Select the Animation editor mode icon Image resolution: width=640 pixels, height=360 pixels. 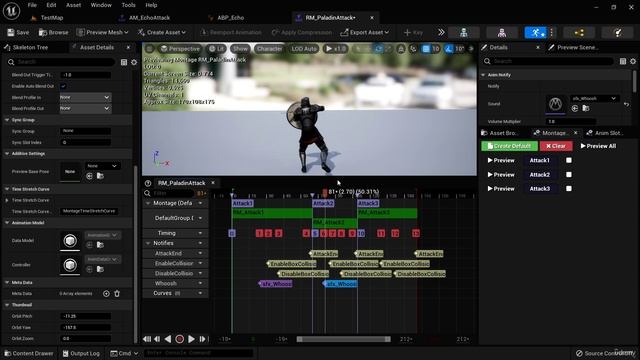click(535, 33)
